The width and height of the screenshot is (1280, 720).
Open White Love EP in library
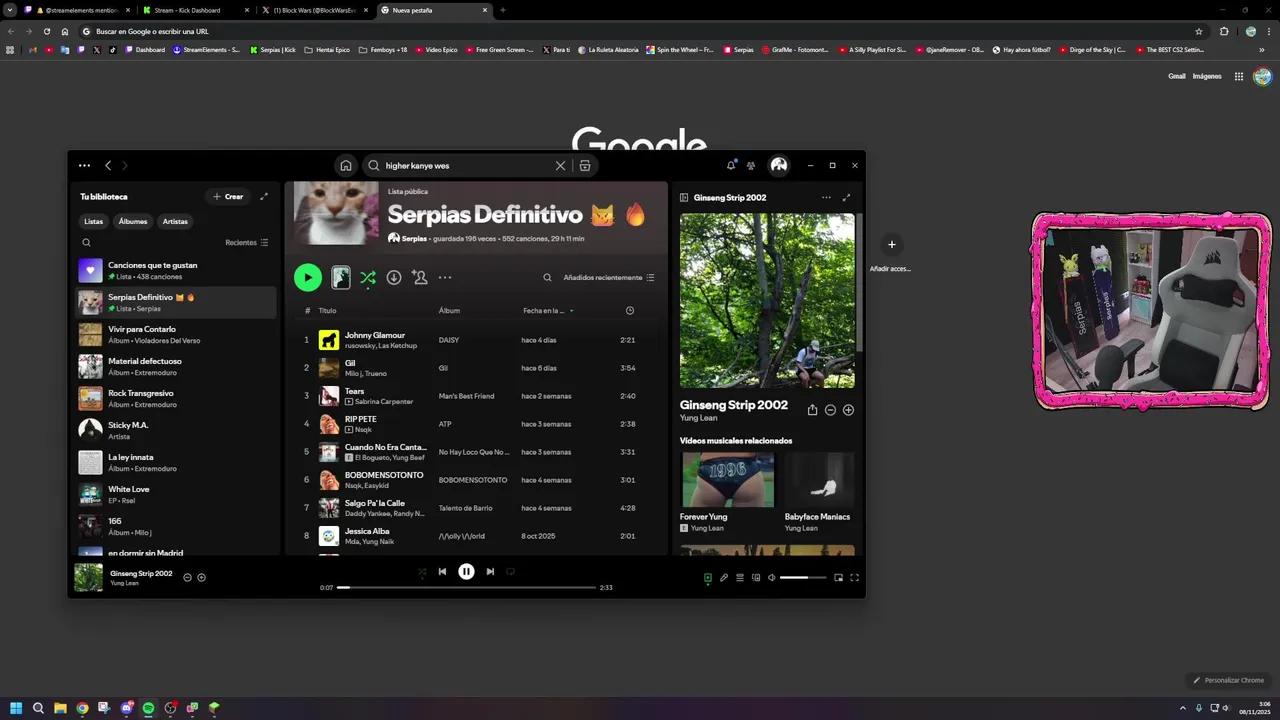[176, 495]
